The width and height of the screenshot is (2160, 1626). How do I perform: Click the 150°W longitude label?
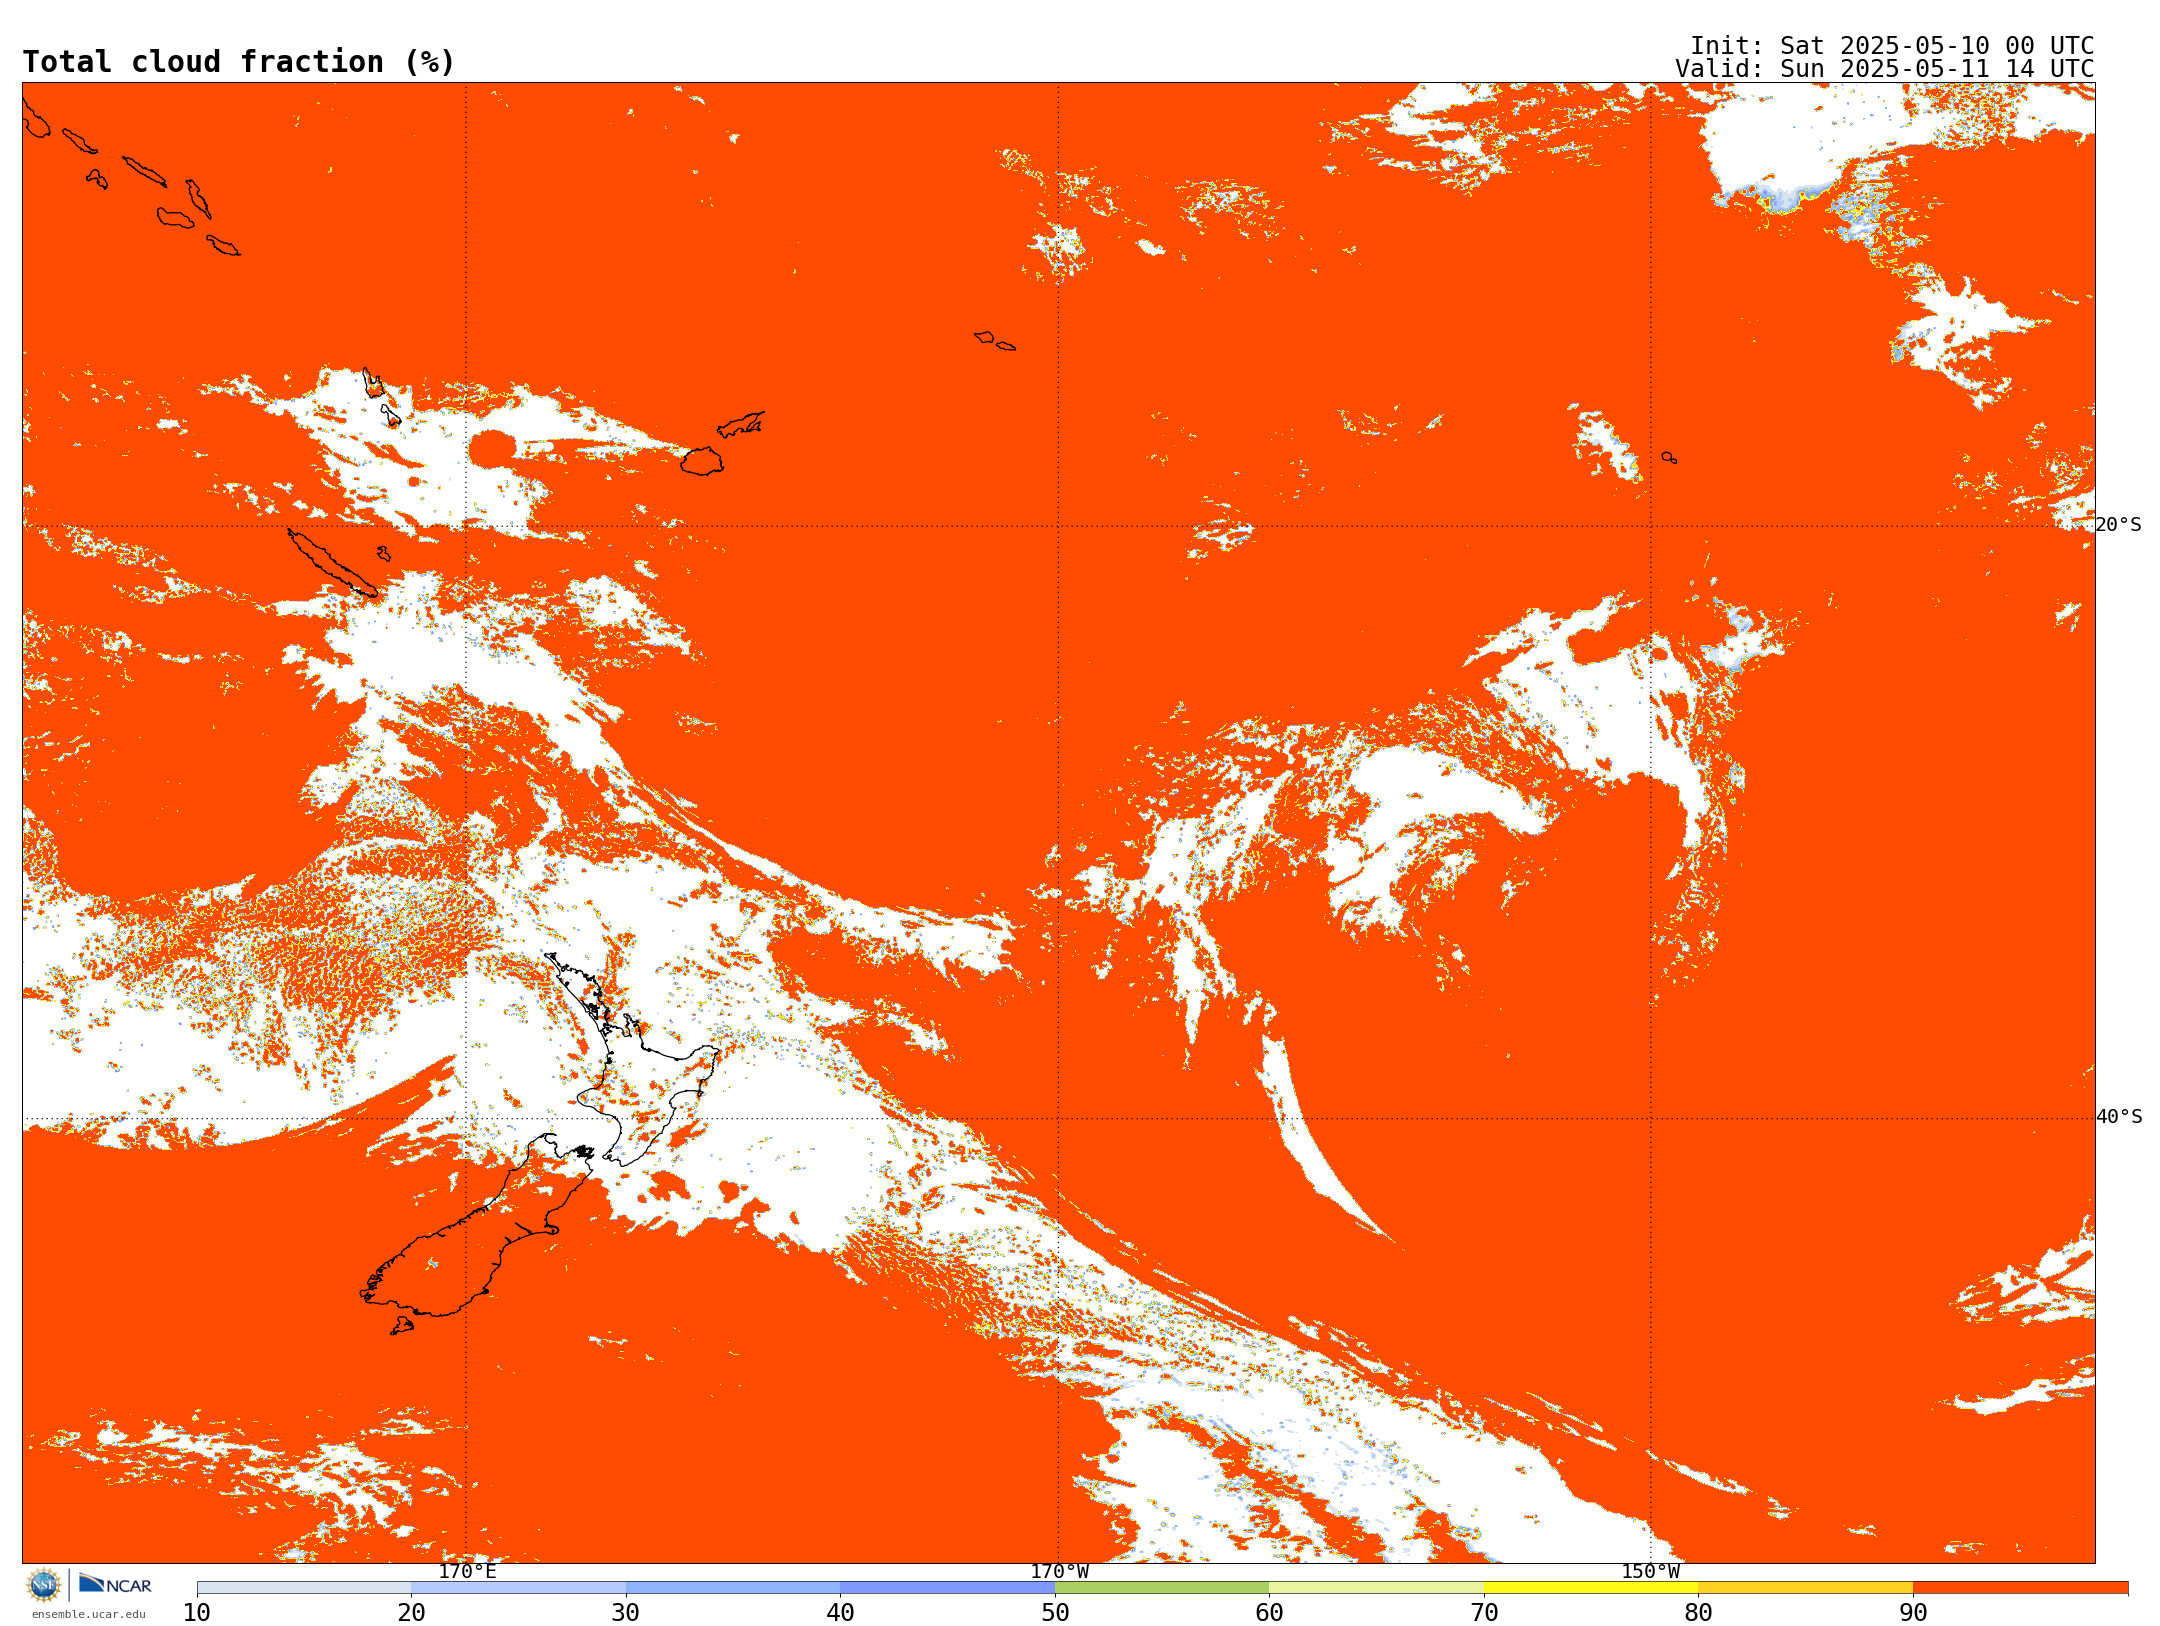click(1651, 1571)
